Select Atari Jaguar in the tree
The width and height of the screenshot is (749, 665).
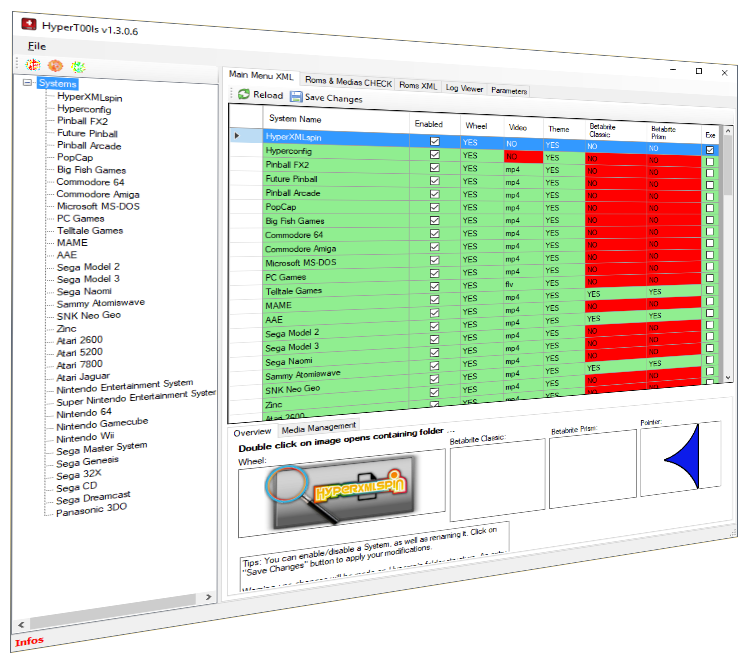83,377
